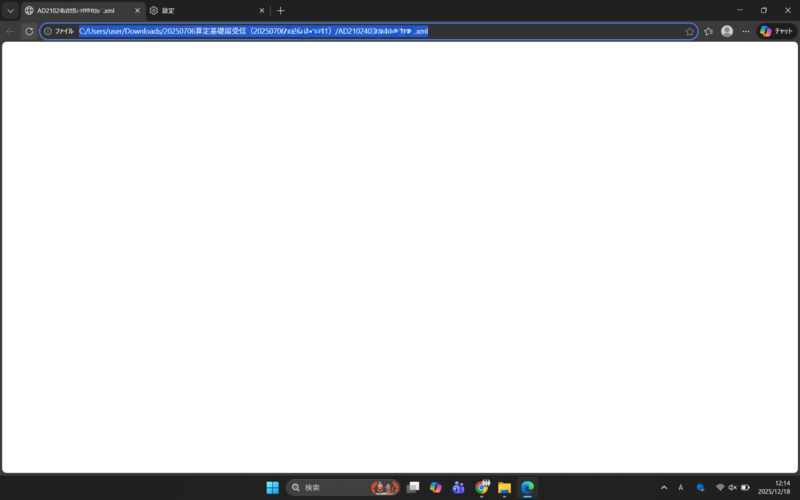This screenshot has height=500, width=800.
Task: Open File Explorer from the taskbar
Action: (505, 487)
